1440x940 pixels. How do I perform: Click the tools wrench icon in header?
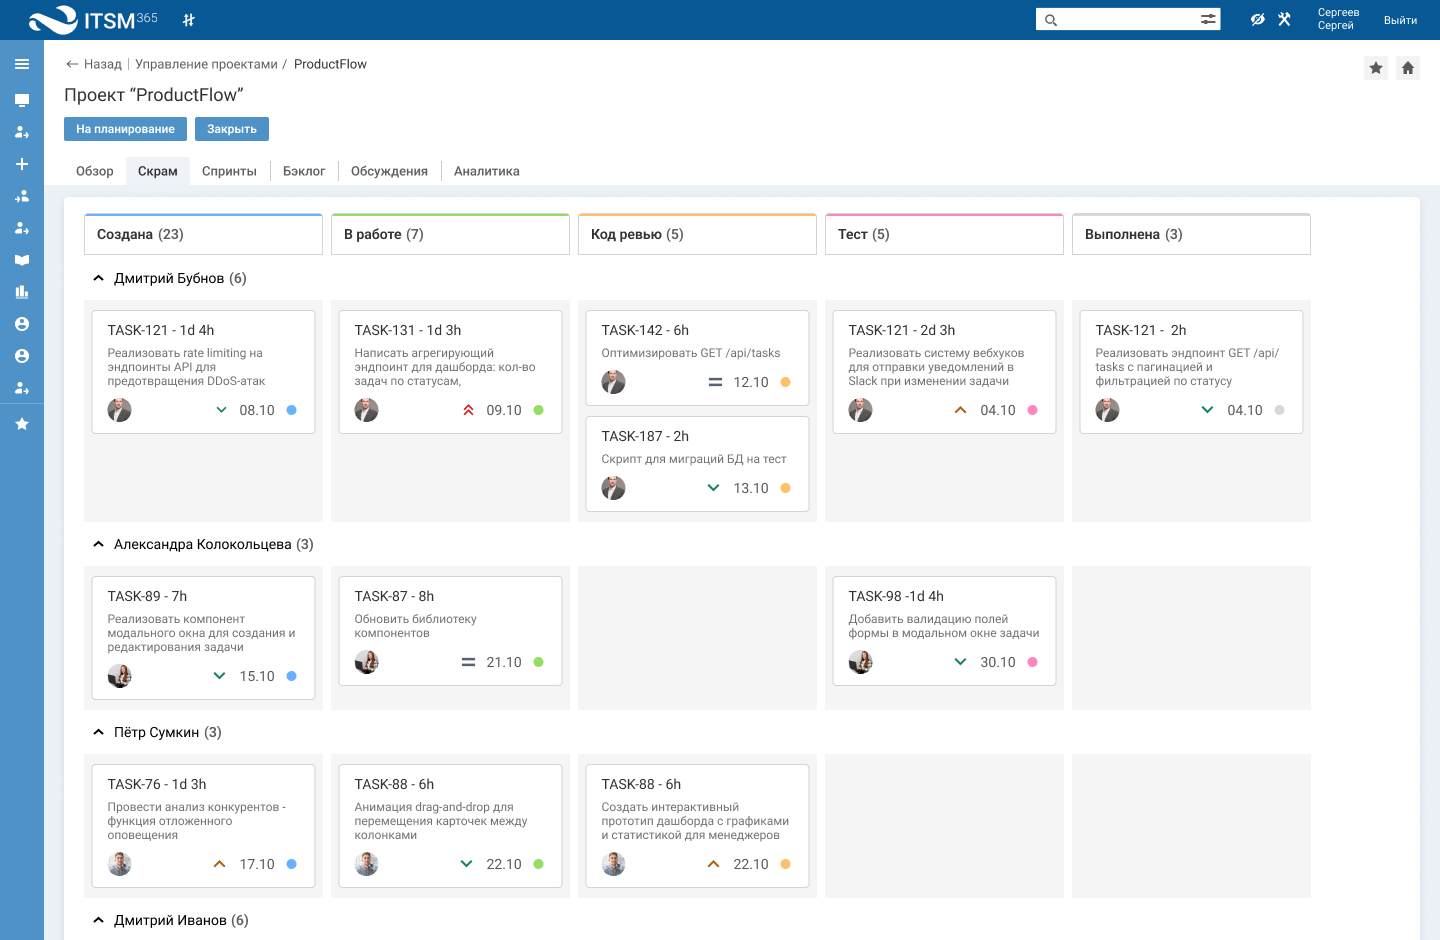point(1285,19)
